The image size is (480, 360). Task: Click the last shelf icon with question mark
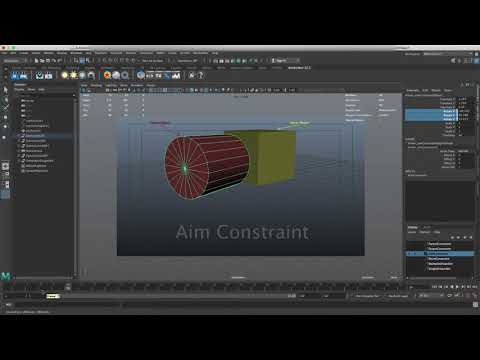pos(200,76)
